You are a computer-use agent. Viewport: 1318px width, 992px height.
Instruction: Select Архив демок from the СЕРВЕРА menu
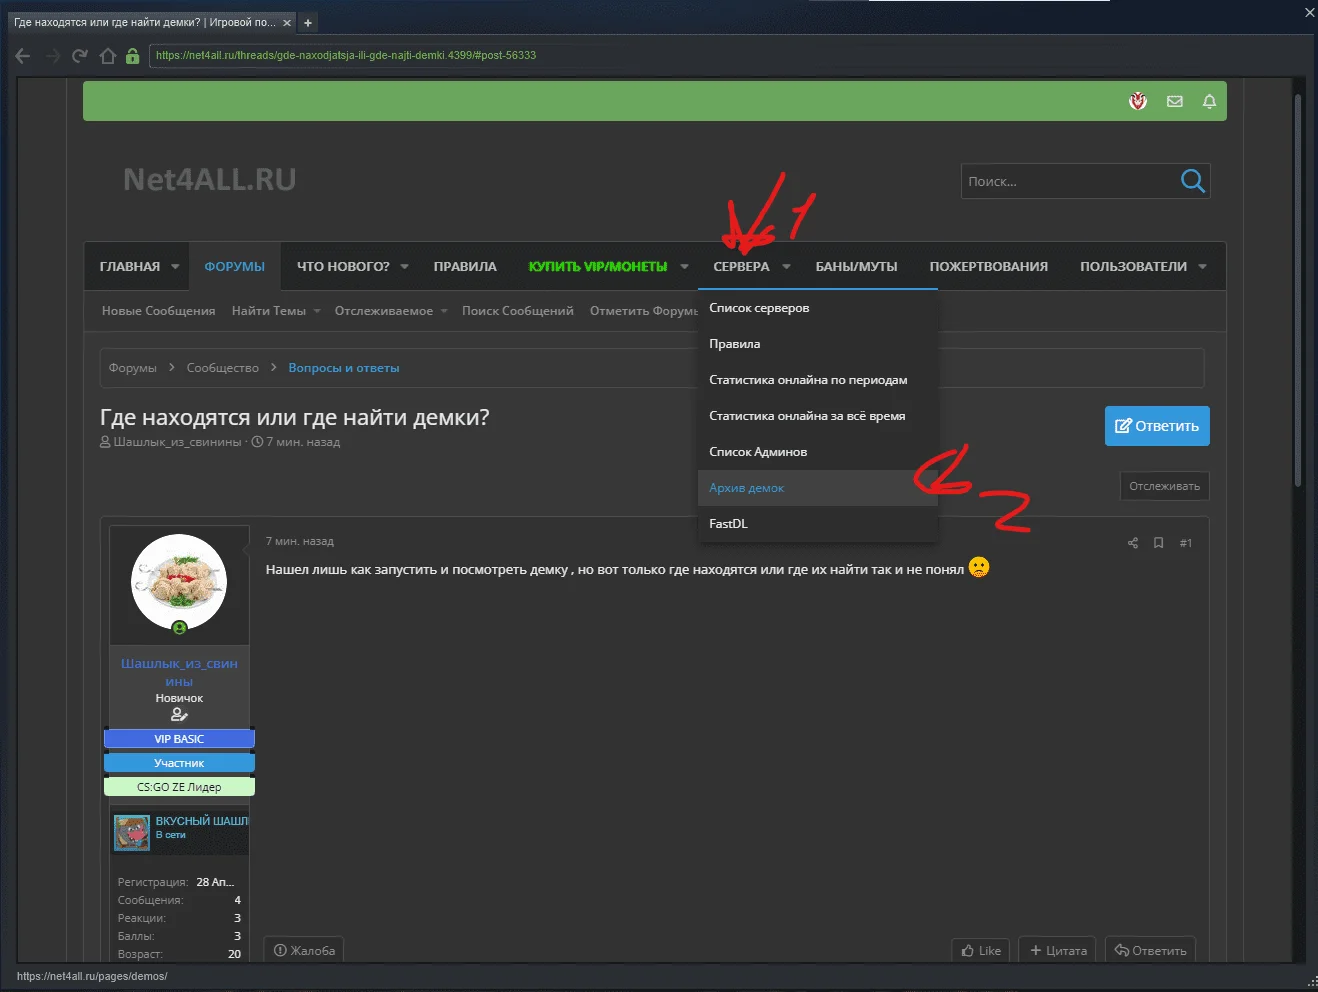pyautogui.click(x=747, y=488)
